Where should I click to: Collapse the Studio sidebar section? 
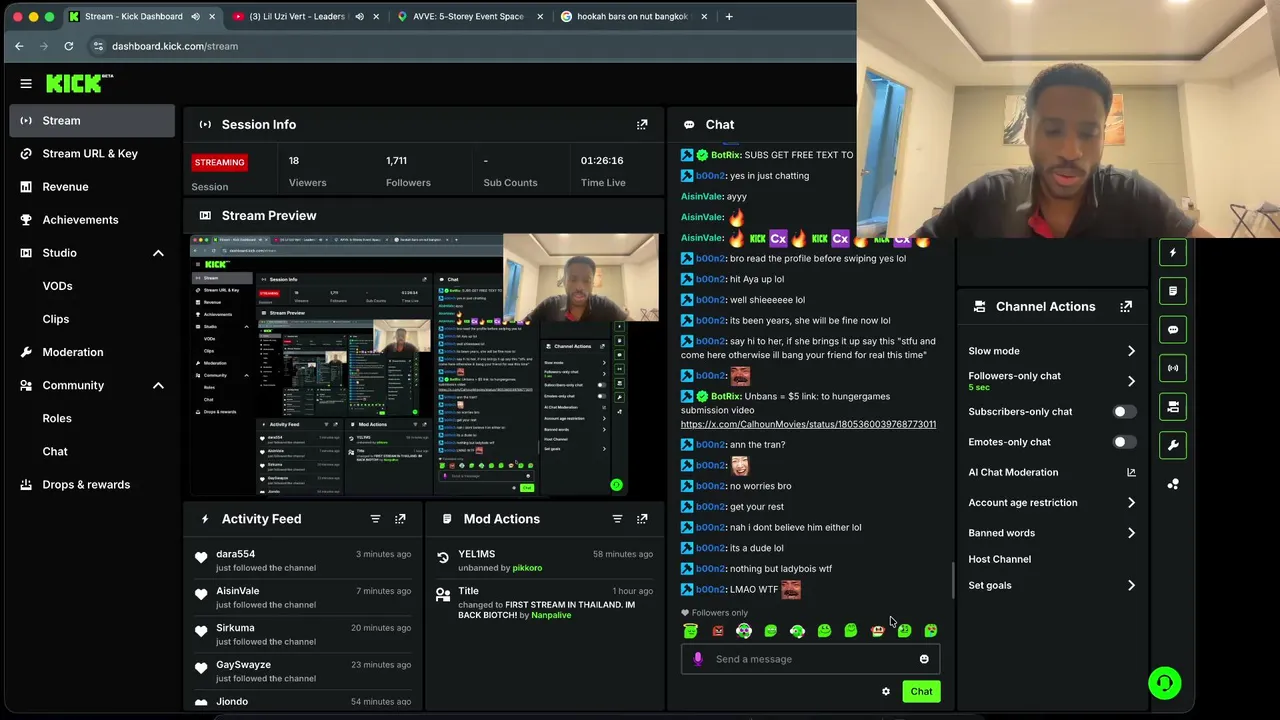tap(158, 253)
